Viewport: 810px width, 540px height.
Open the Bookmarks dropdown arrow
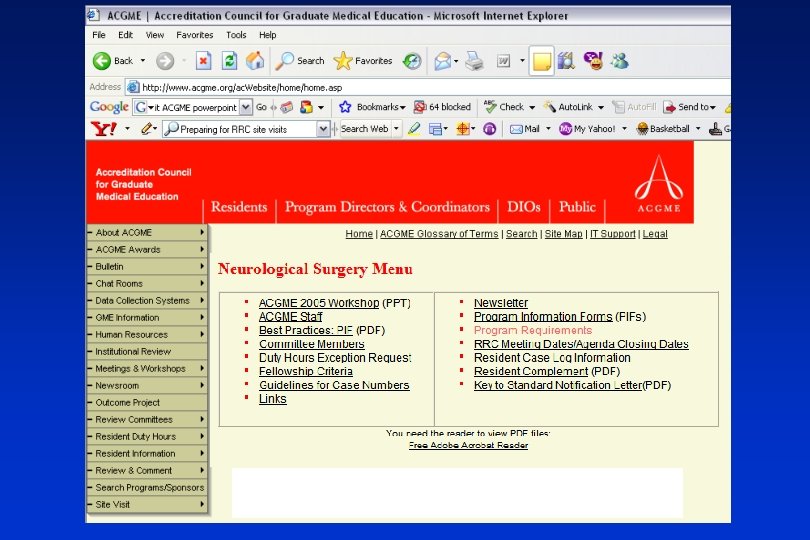(403, 107)
